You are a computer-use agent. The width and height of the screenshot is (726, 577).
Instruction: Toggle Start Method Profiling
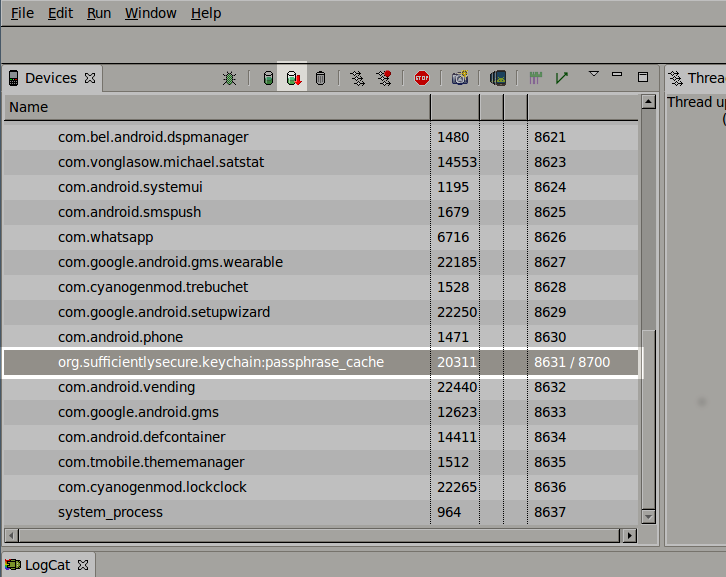pos(384,78)
